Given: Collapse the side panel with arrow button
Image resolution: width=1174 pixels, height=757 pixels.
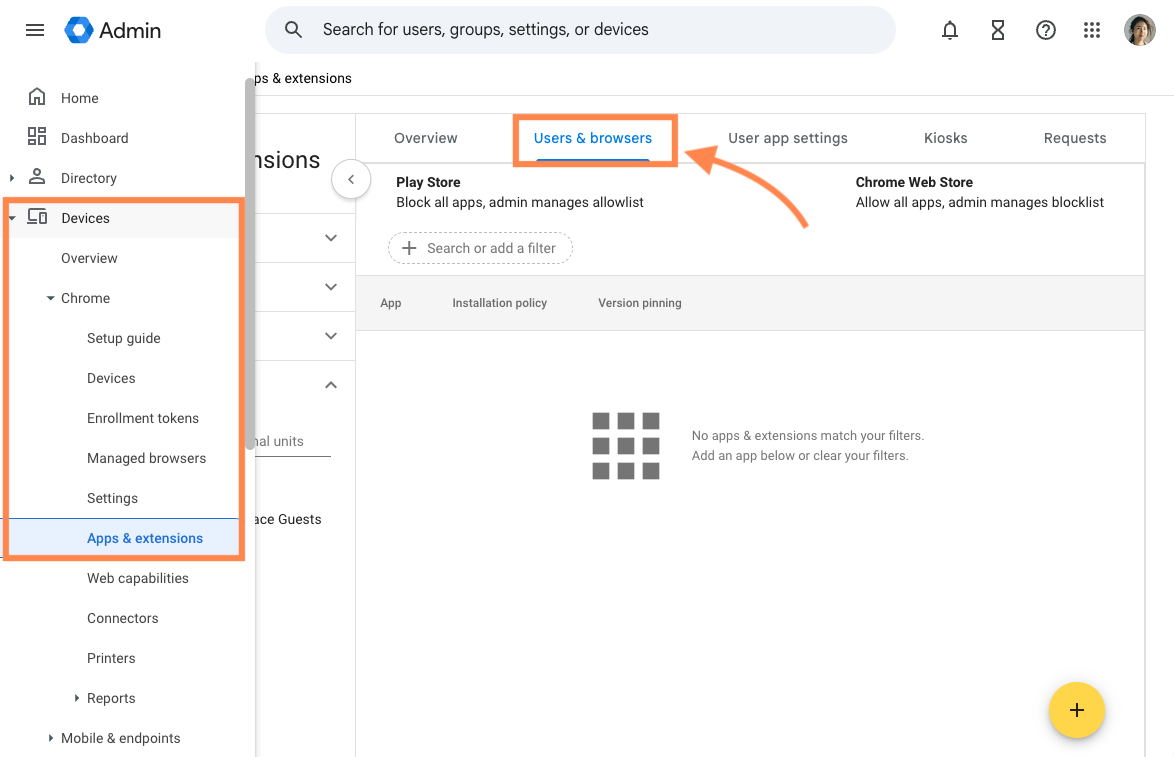Looking at the screenshot, I should 350,180.
